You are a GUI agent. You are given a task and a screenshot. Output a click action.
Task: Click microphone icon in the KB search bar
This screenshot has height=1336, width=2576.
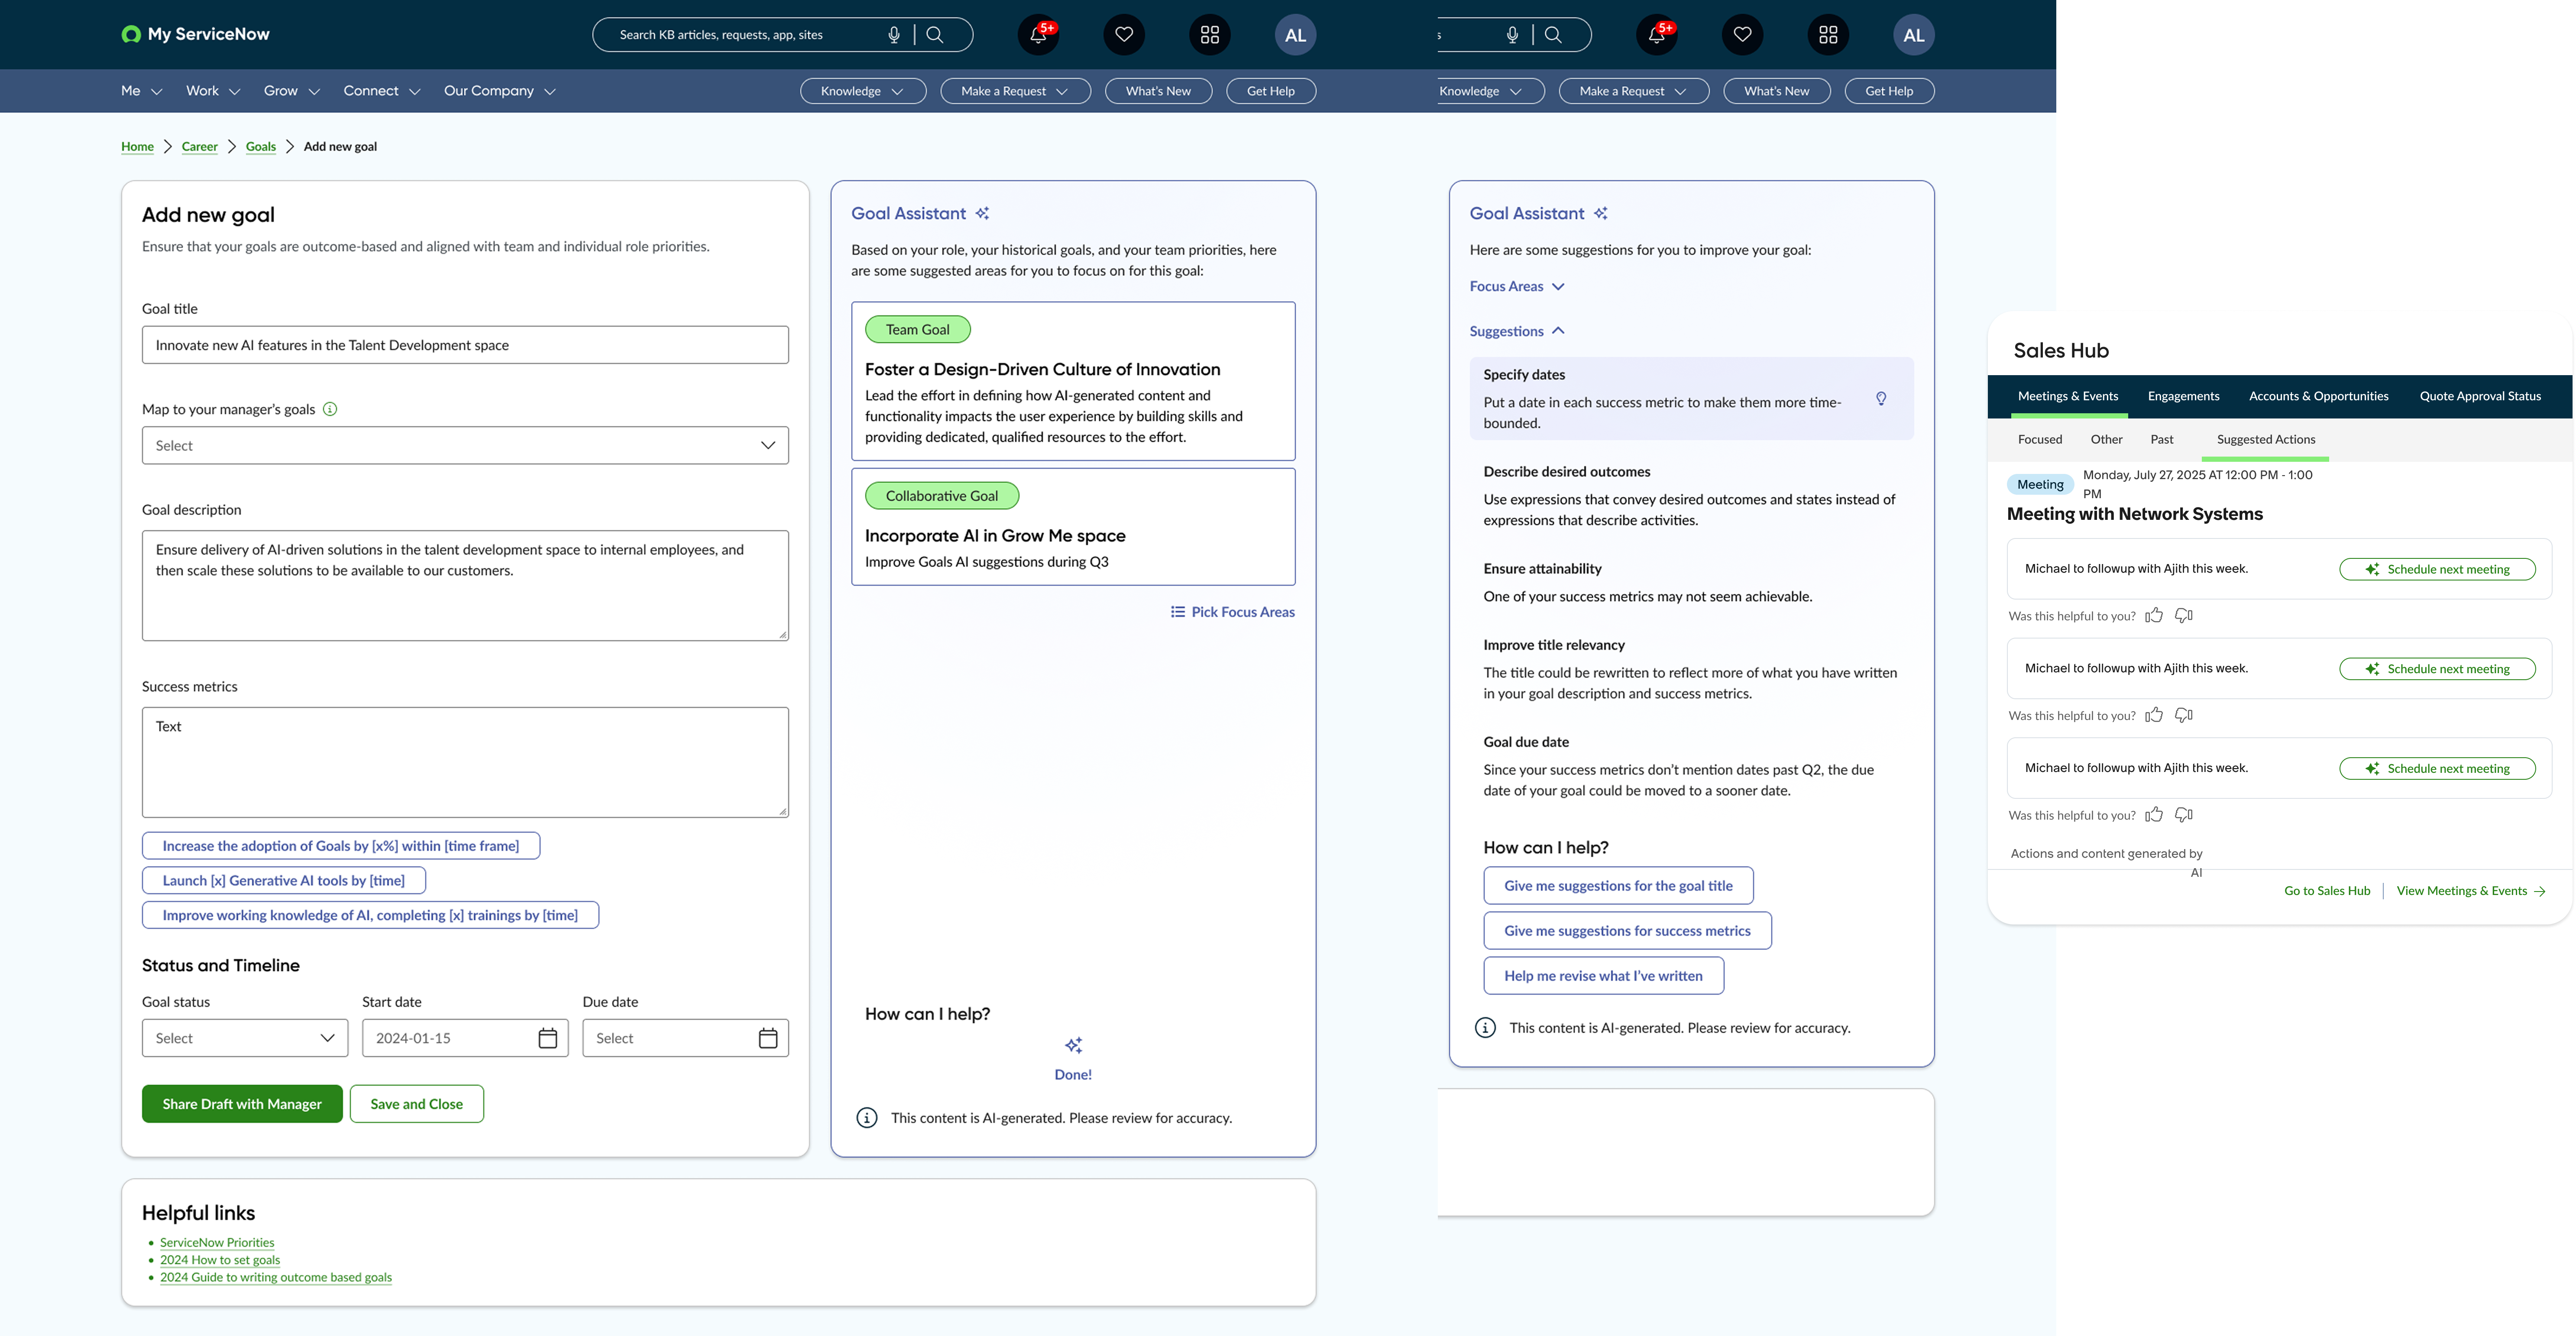click(x=894, y=35)
